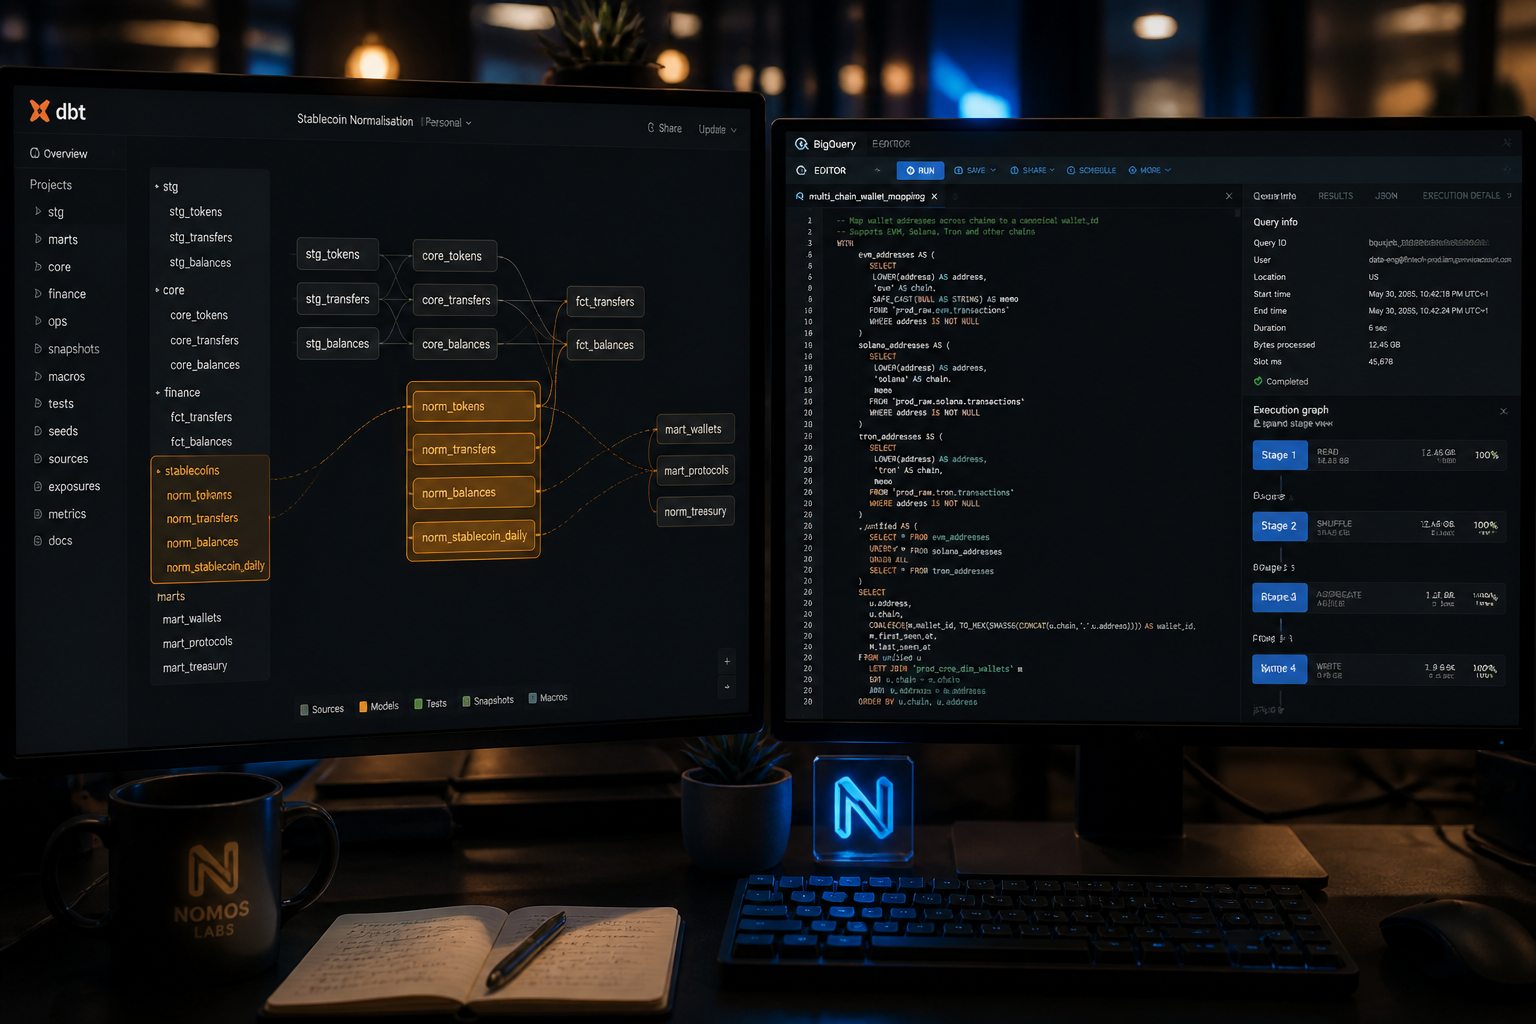Expand the stg project in Projects list

(x=38, y=212)
